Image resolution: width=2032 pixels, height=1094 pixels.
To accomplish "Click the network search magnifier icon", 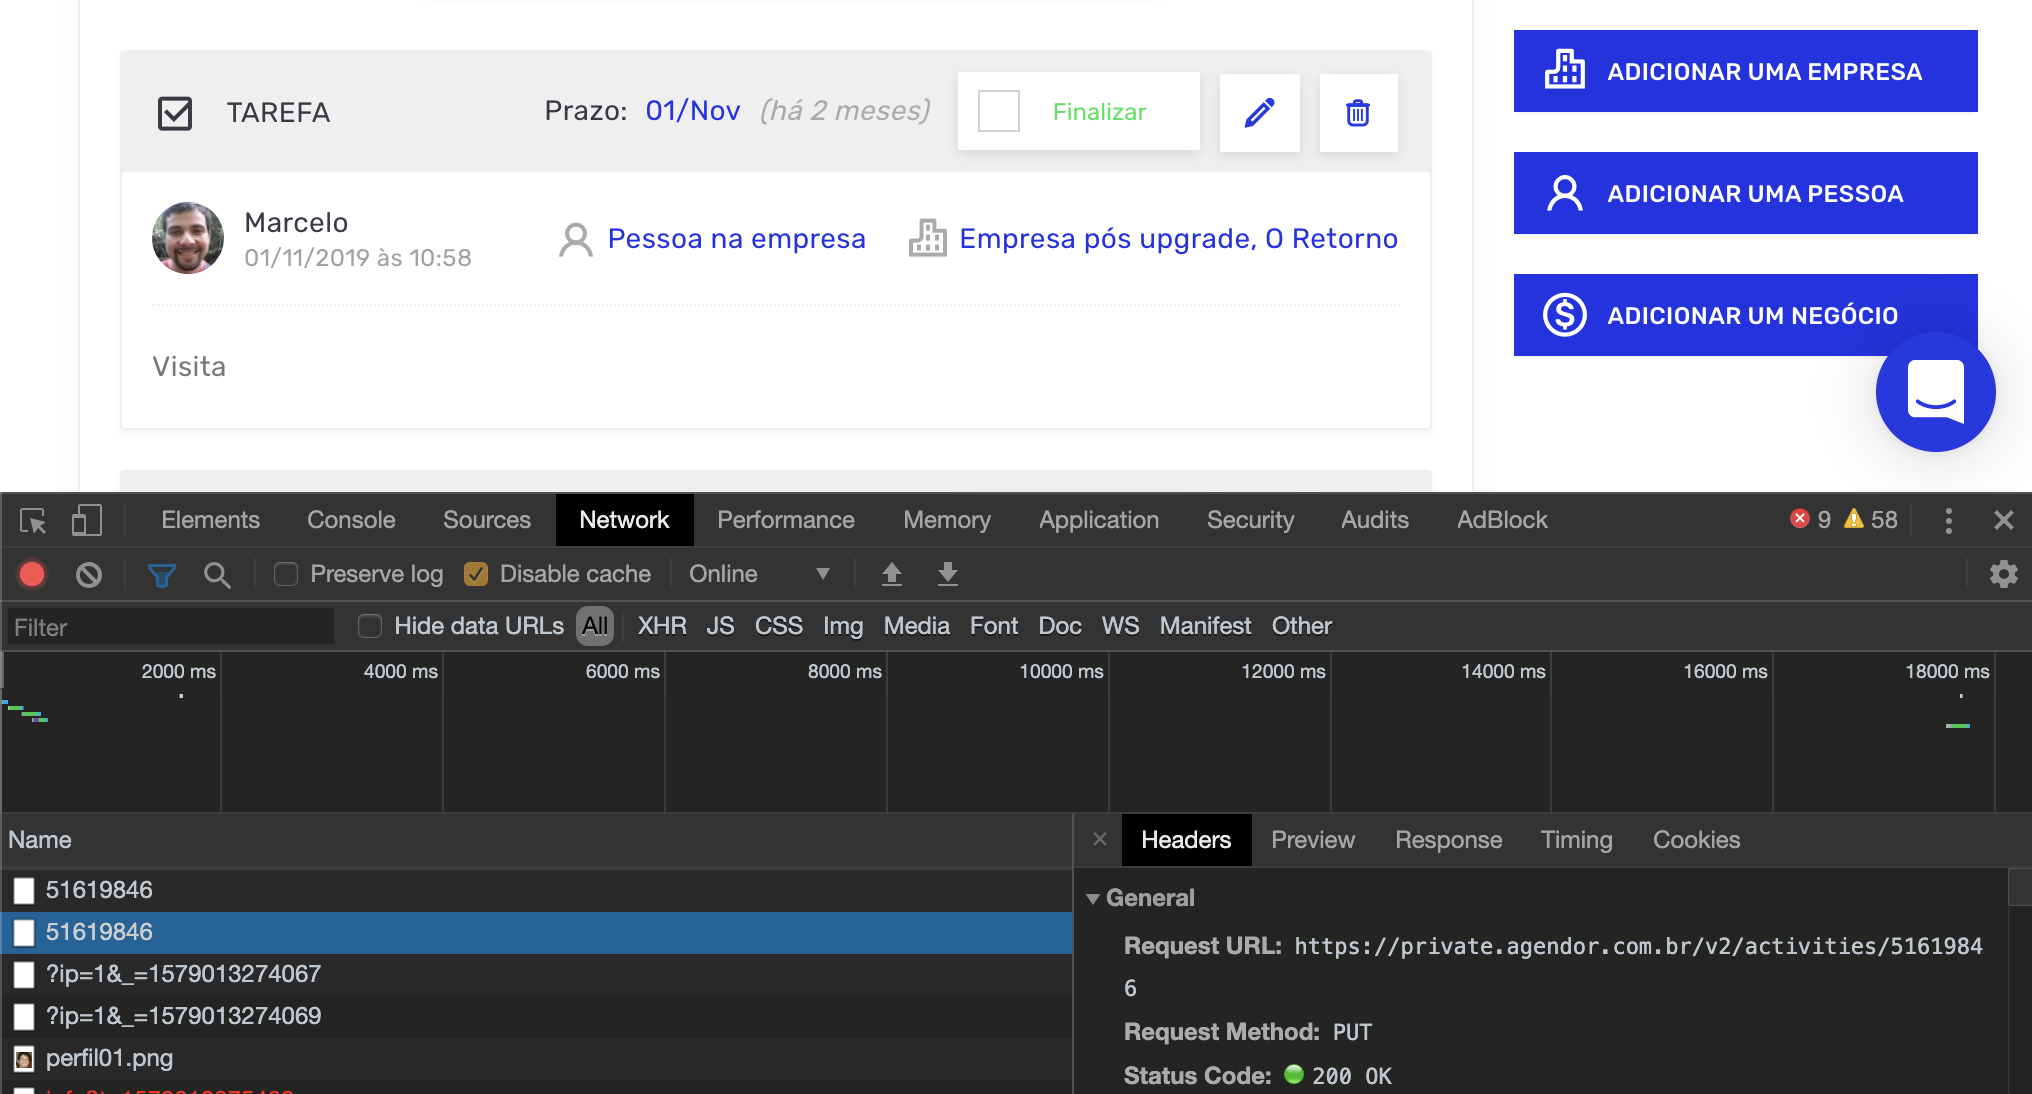I will tap(217, 574).
